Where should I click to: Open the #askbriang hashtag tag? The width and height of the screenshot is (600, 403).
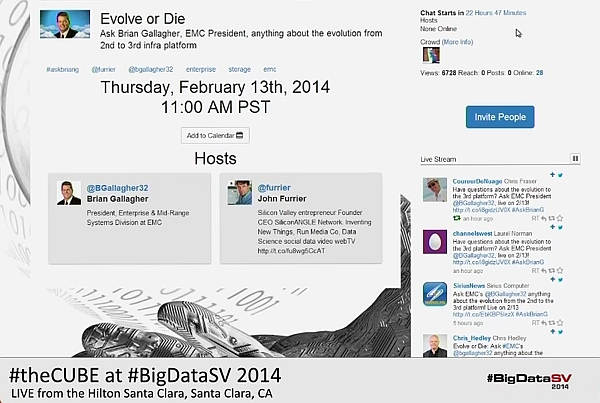point(62,70)
